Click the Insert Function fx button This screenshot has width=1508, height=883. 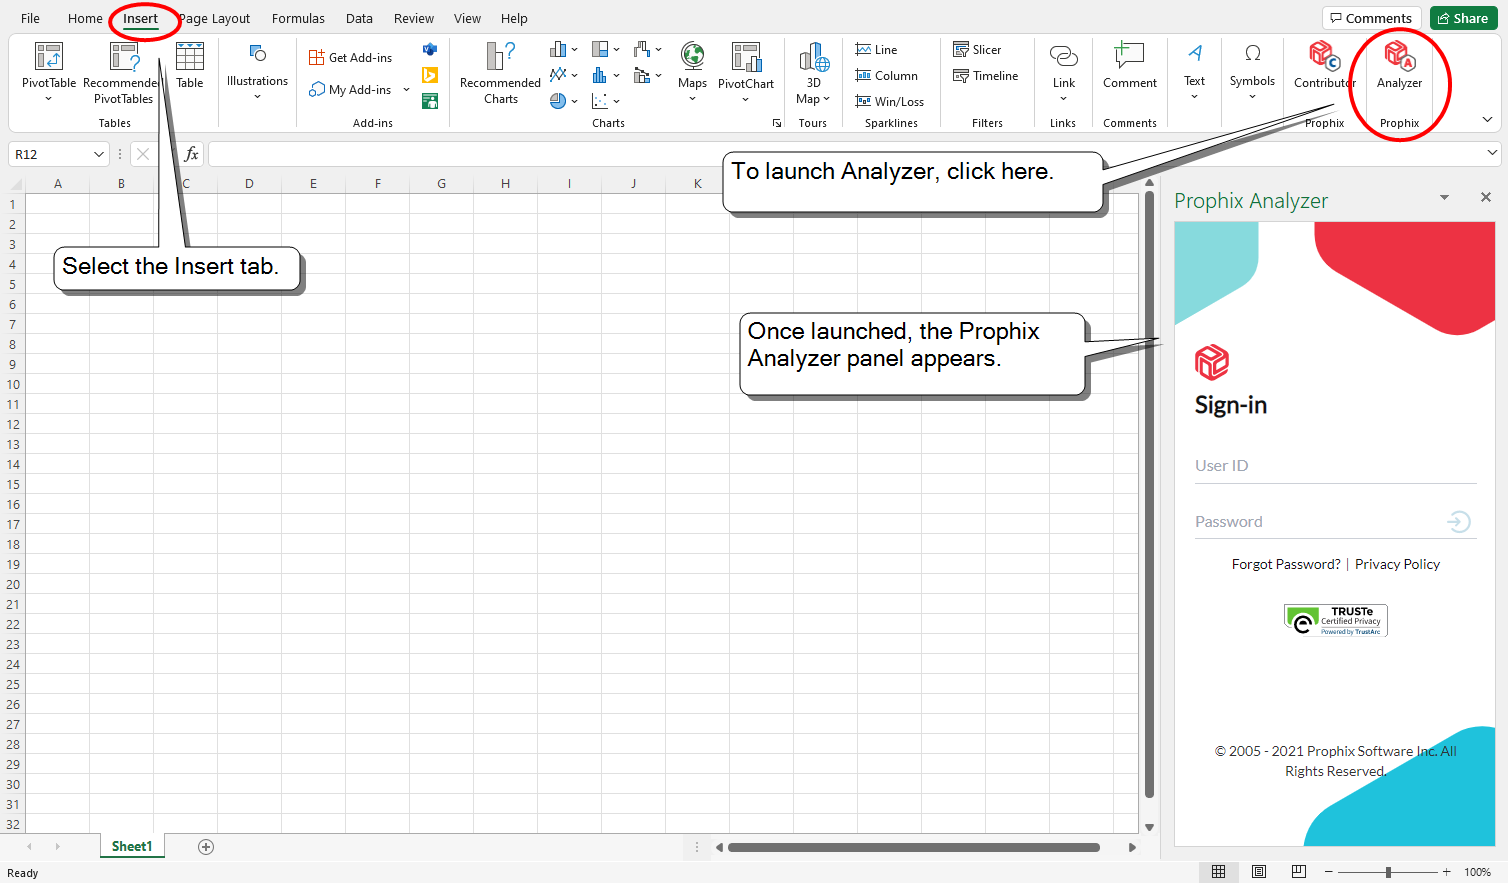click(192, 154)
